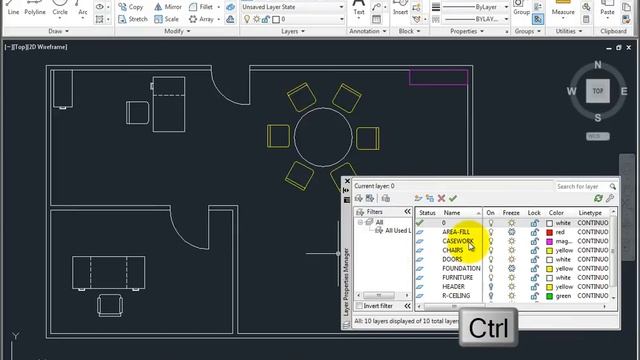The height and width of the screenshot is (360, 640).
Task: Click the WCS label below ViewCube
Action: (598, 136)
